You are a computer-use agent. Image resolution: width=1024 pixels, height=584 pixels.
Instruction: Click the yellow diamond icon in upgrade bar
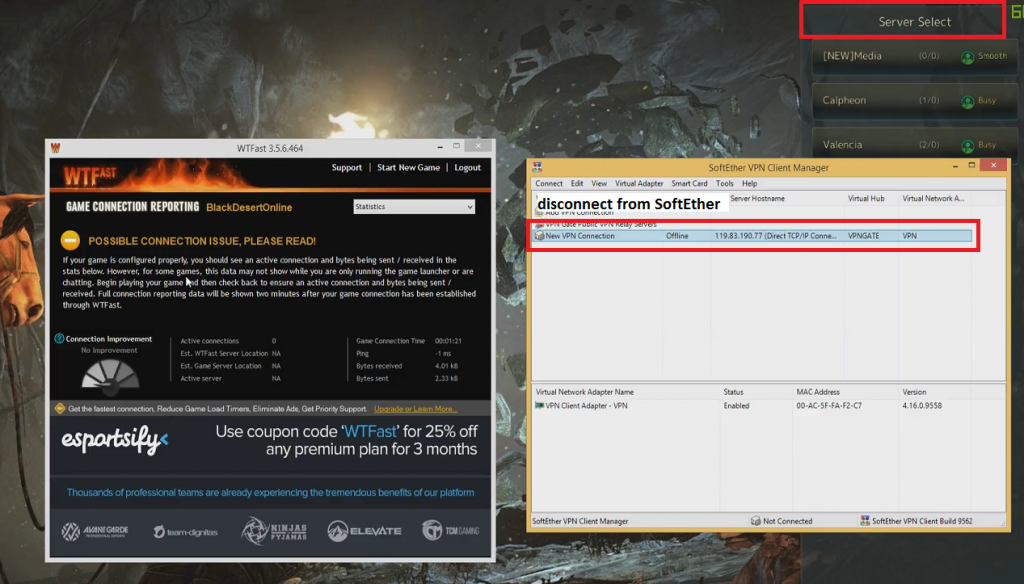[59, 409]
